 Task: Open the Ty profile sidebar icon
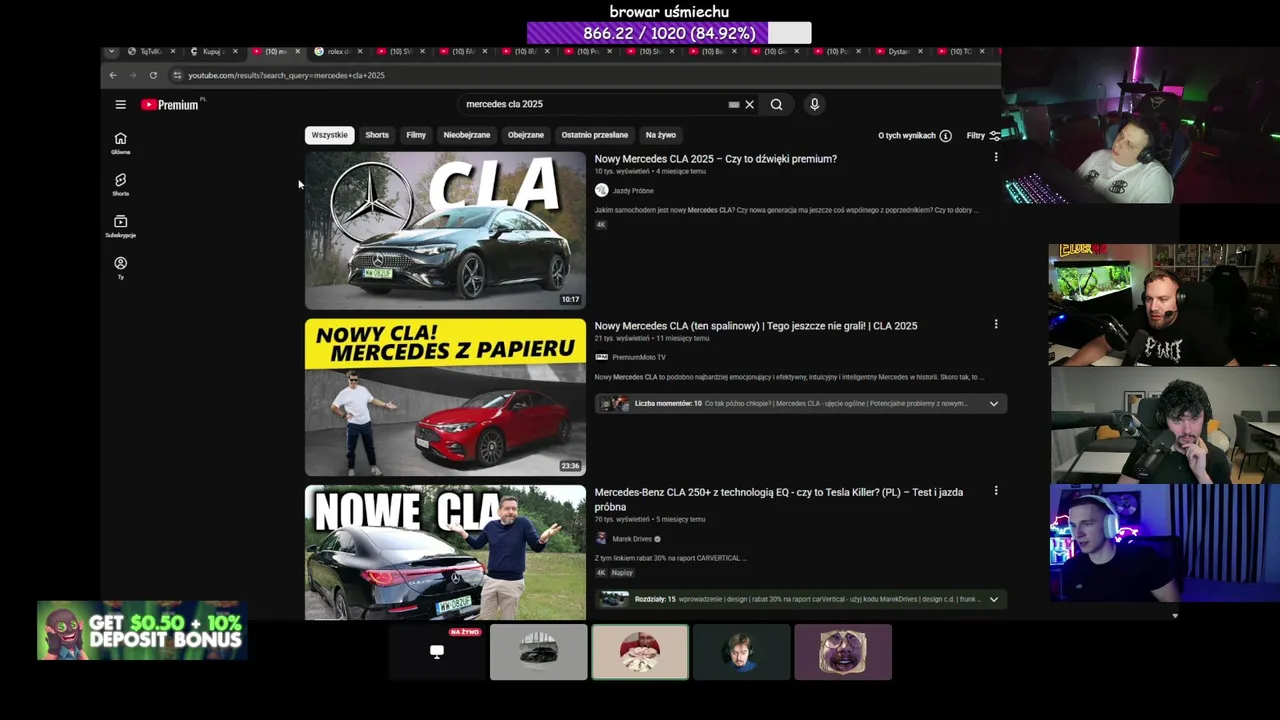(120, 267)
